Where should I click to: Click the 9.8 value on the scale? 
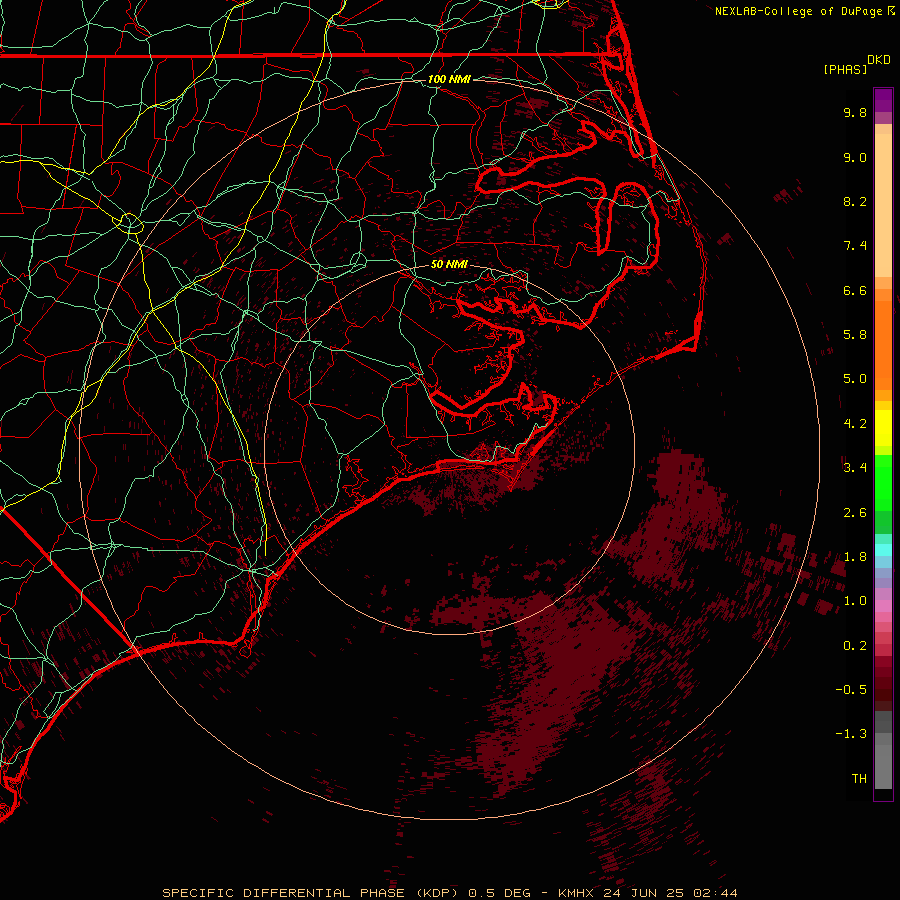click(855, 112)
